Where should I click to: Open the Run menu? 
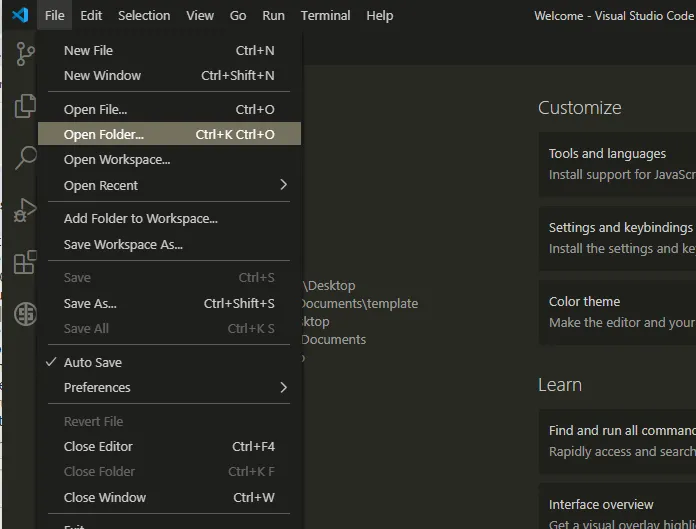click(273, 16)
